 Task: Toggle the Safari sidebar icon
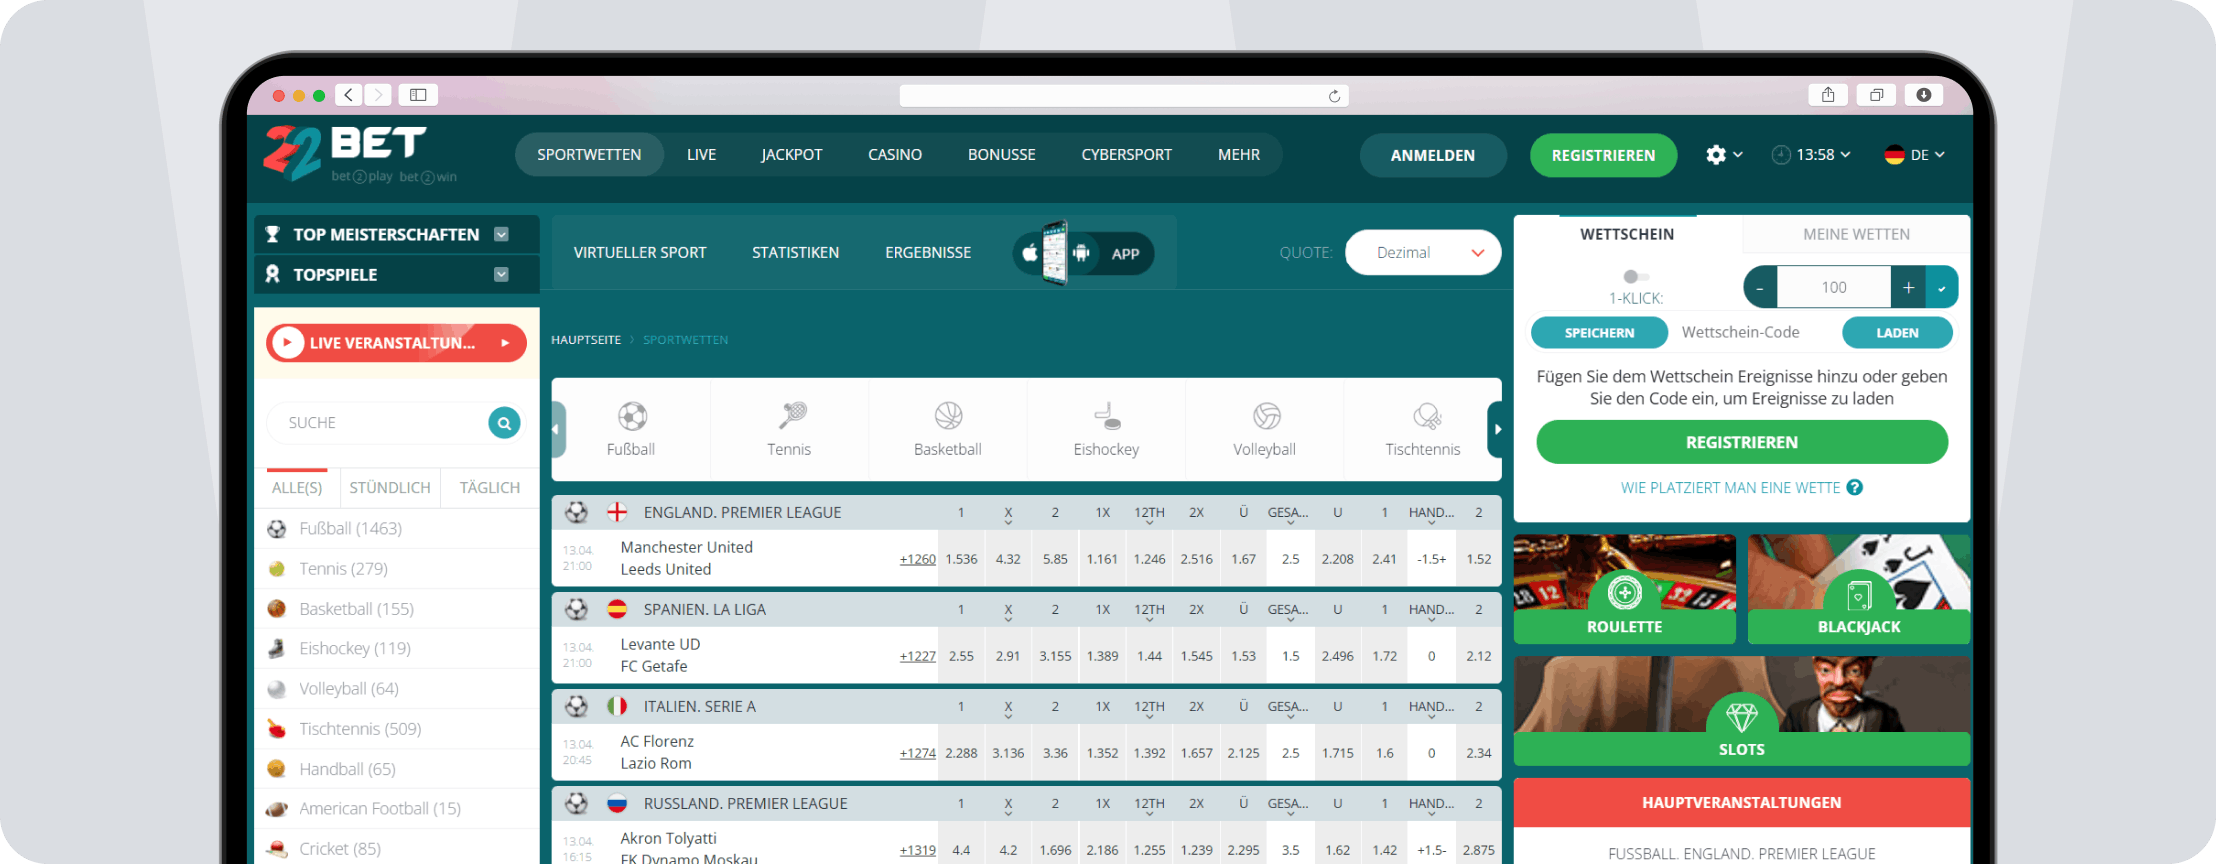tap(418, 95)
